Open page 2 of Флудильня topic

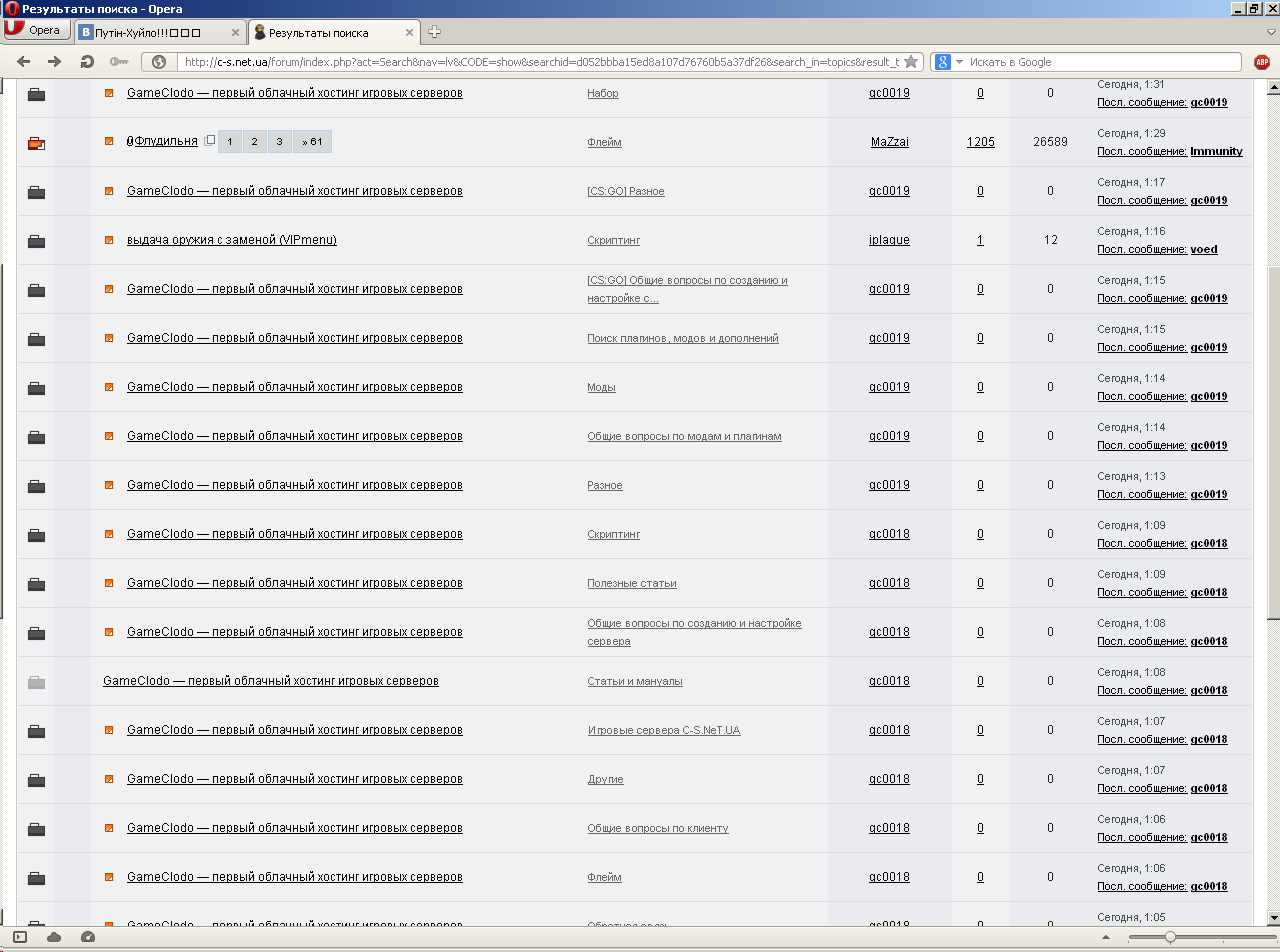click(x=255, y=142)
